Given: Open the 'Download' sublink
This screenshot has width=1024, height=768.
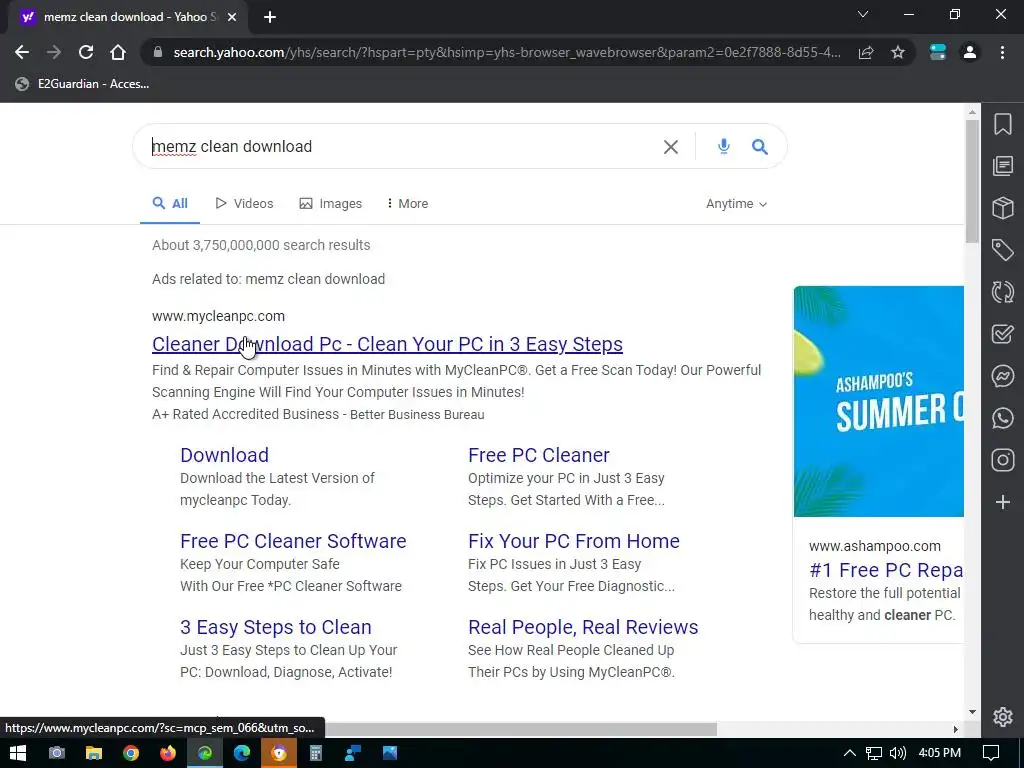Looking at the screenshot, I should point(224,455).
